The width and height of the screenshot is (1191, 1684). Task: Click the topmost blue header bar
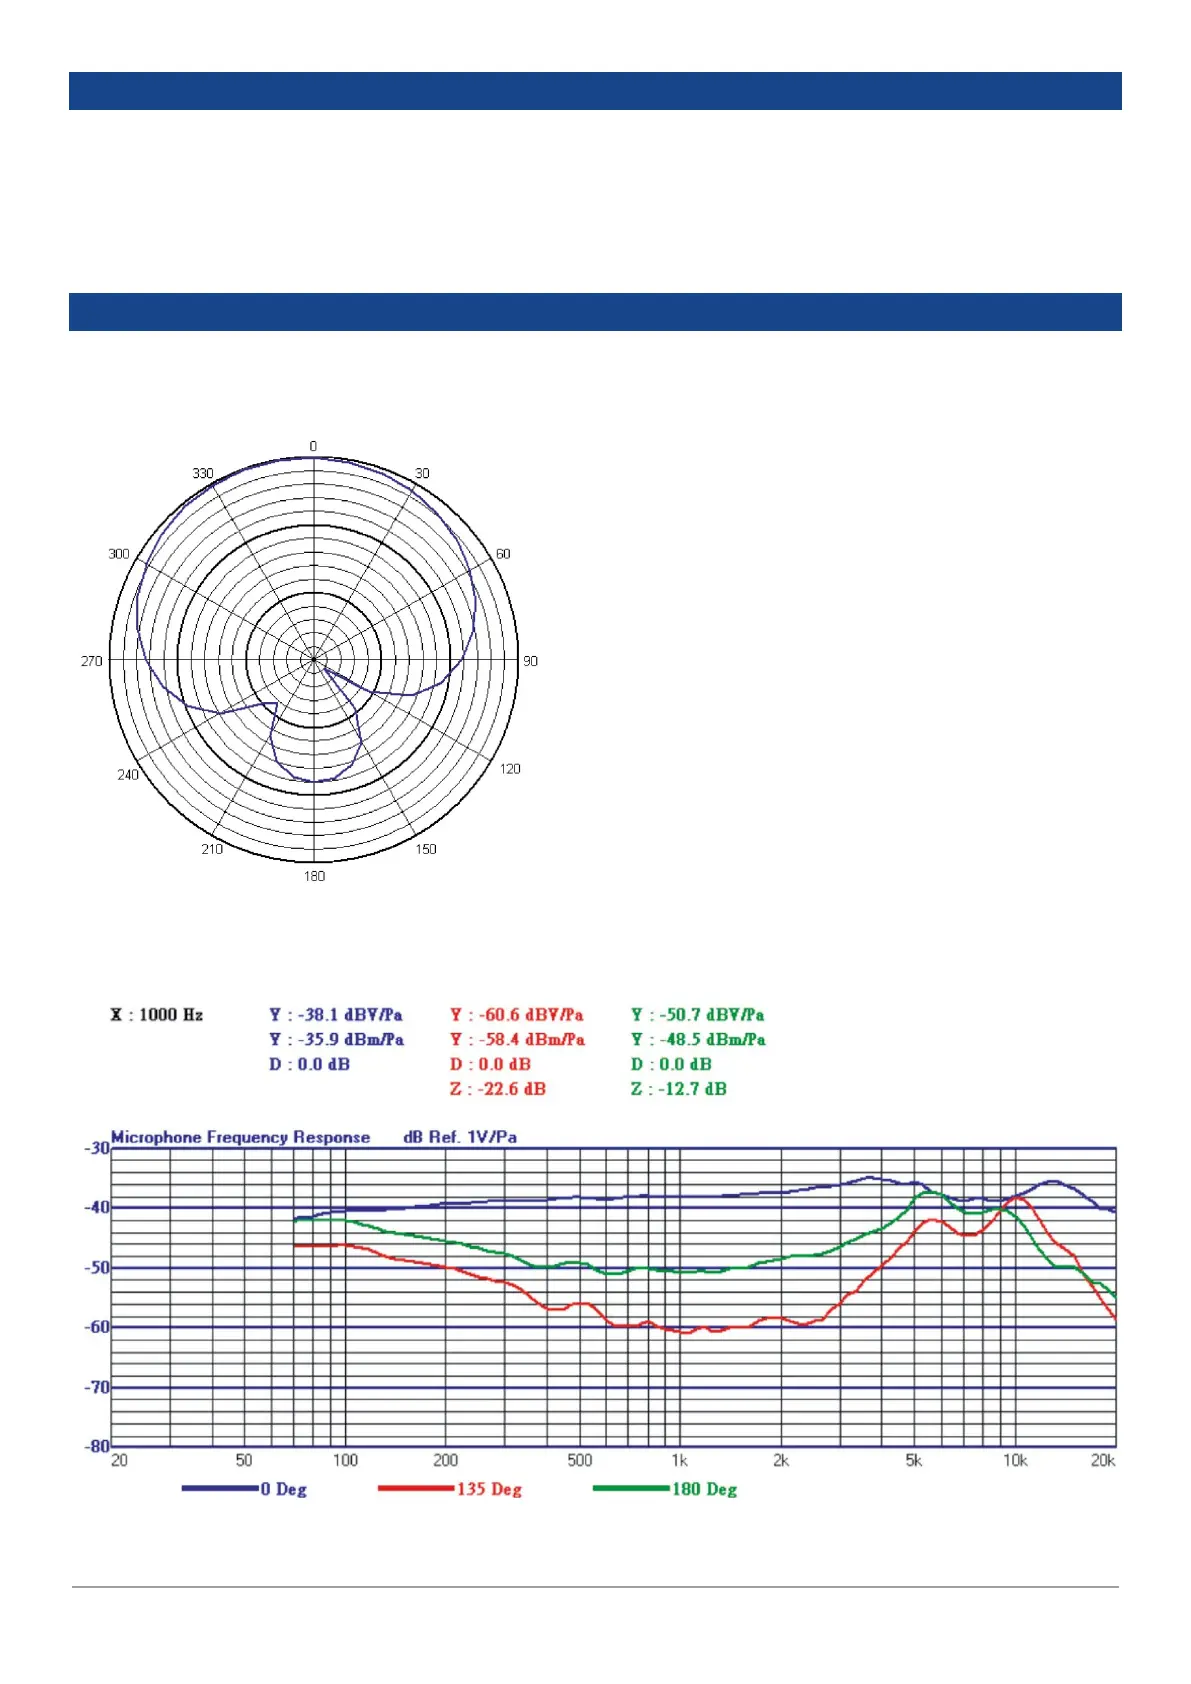click(595, 91)
